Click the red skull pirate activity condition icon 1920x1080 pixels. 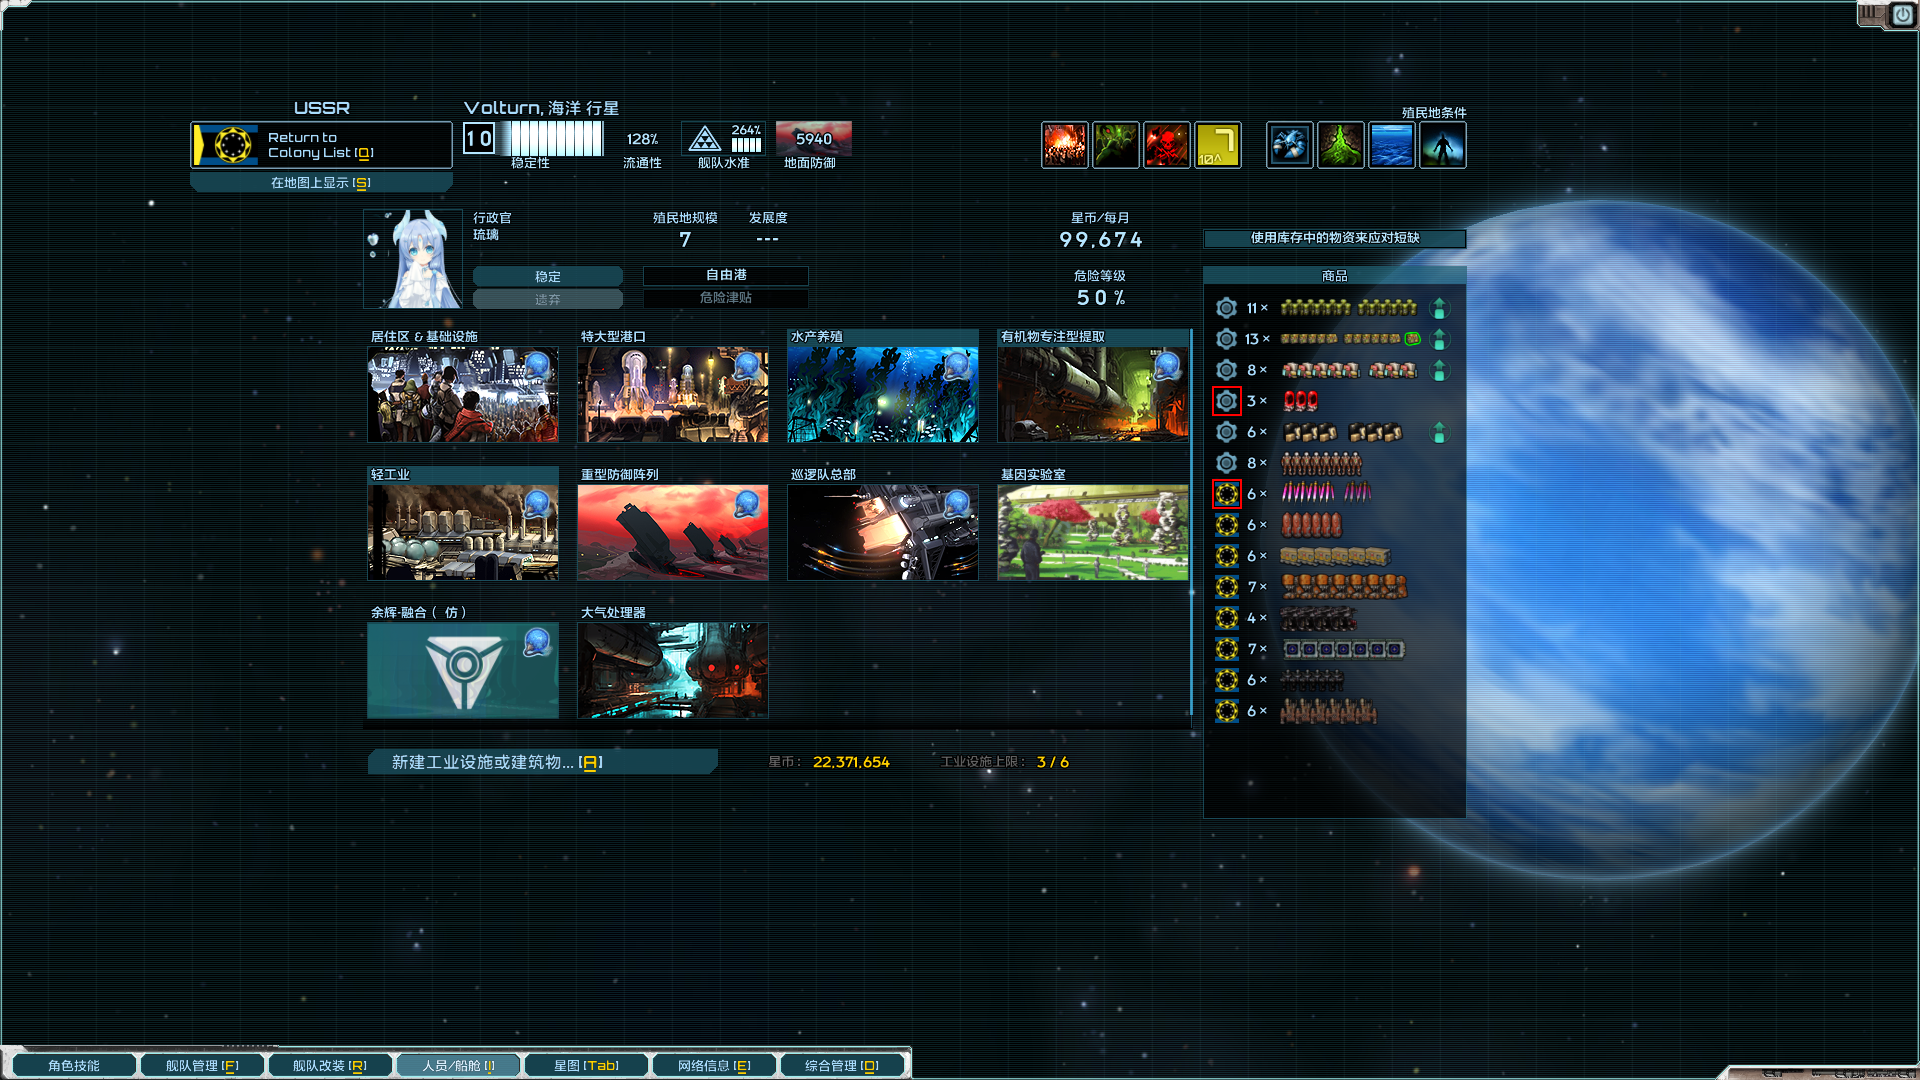(x=1166, y=146)
